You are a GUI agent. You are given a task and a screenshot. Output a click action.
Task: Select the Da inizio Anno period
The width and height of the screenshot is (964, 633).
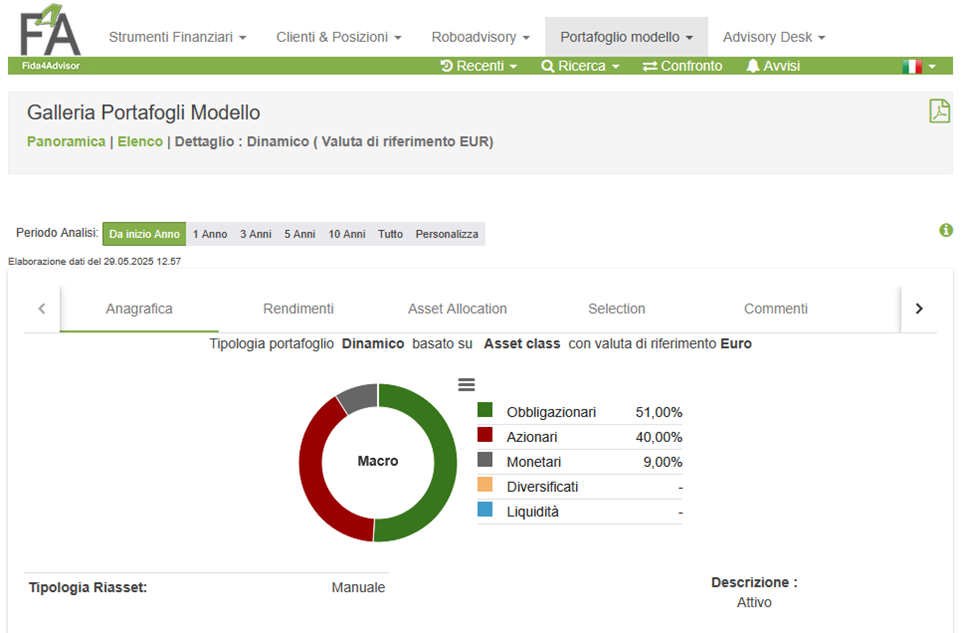coord(144,234)
